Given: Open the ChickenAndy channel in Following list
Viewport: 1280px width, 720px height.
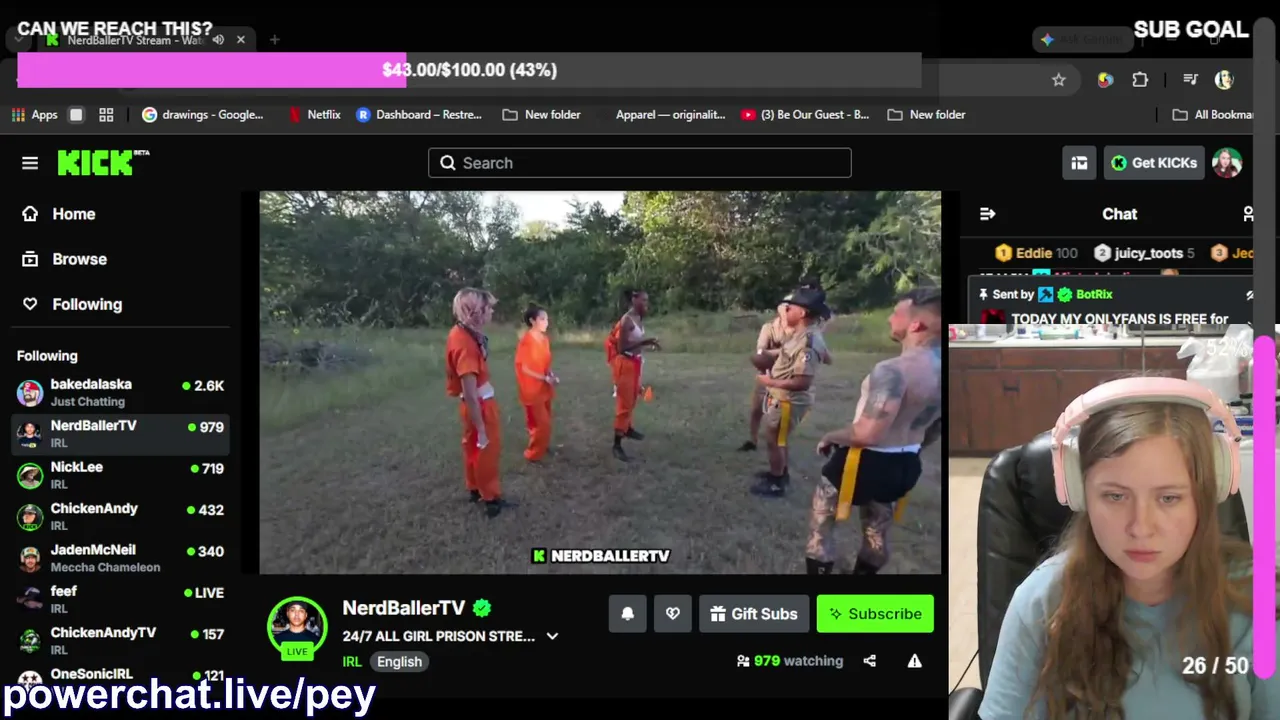Looking at the screenshot, I should click(x=120, y=517).
